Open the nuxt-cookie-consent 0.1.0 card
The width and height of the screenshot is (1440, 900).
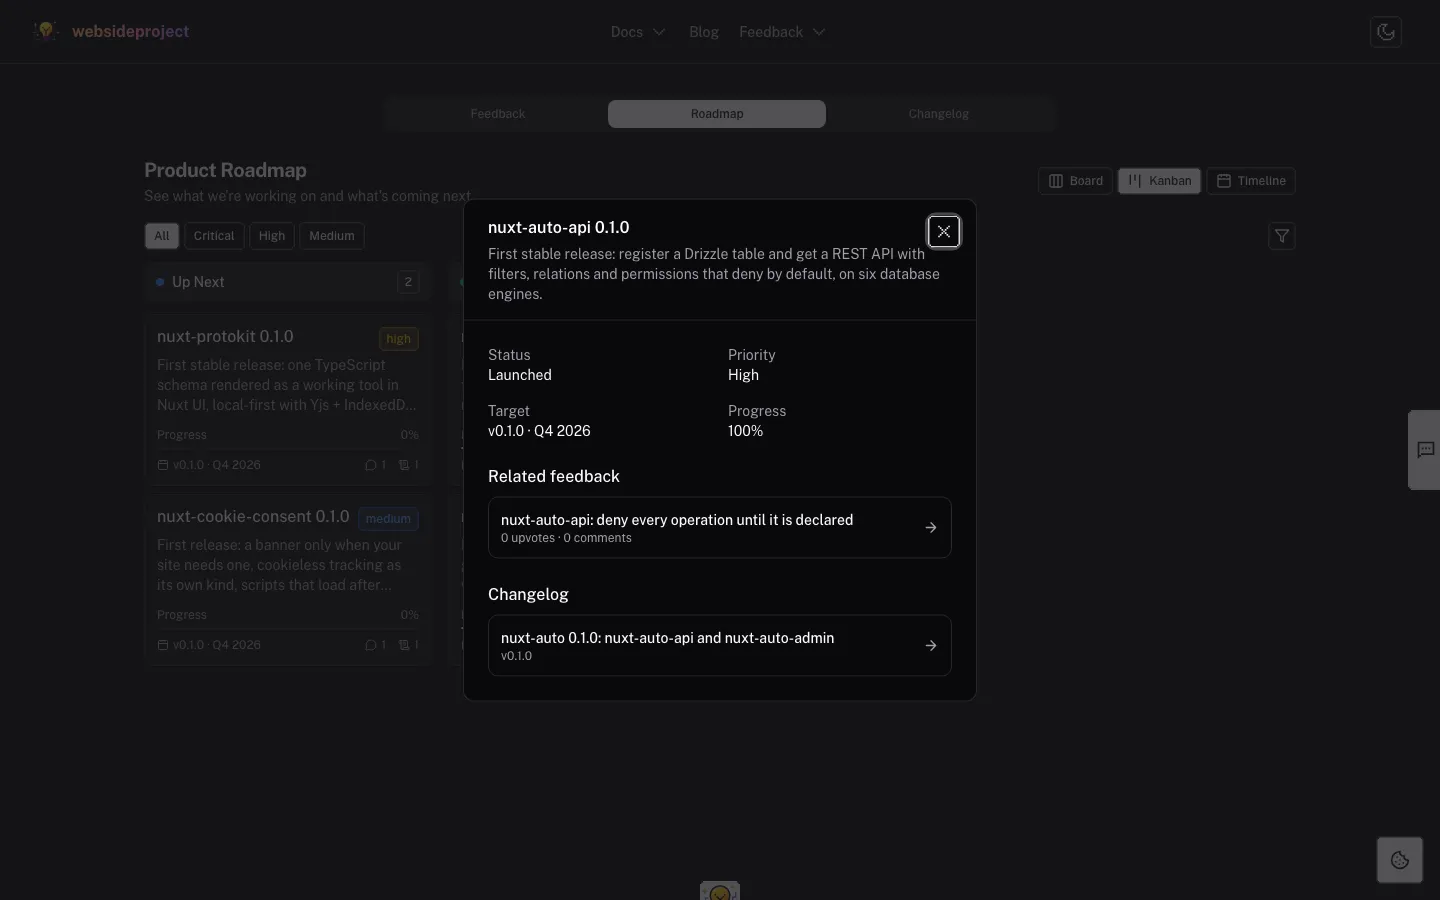pyautogui.click(x=288, y=581)
